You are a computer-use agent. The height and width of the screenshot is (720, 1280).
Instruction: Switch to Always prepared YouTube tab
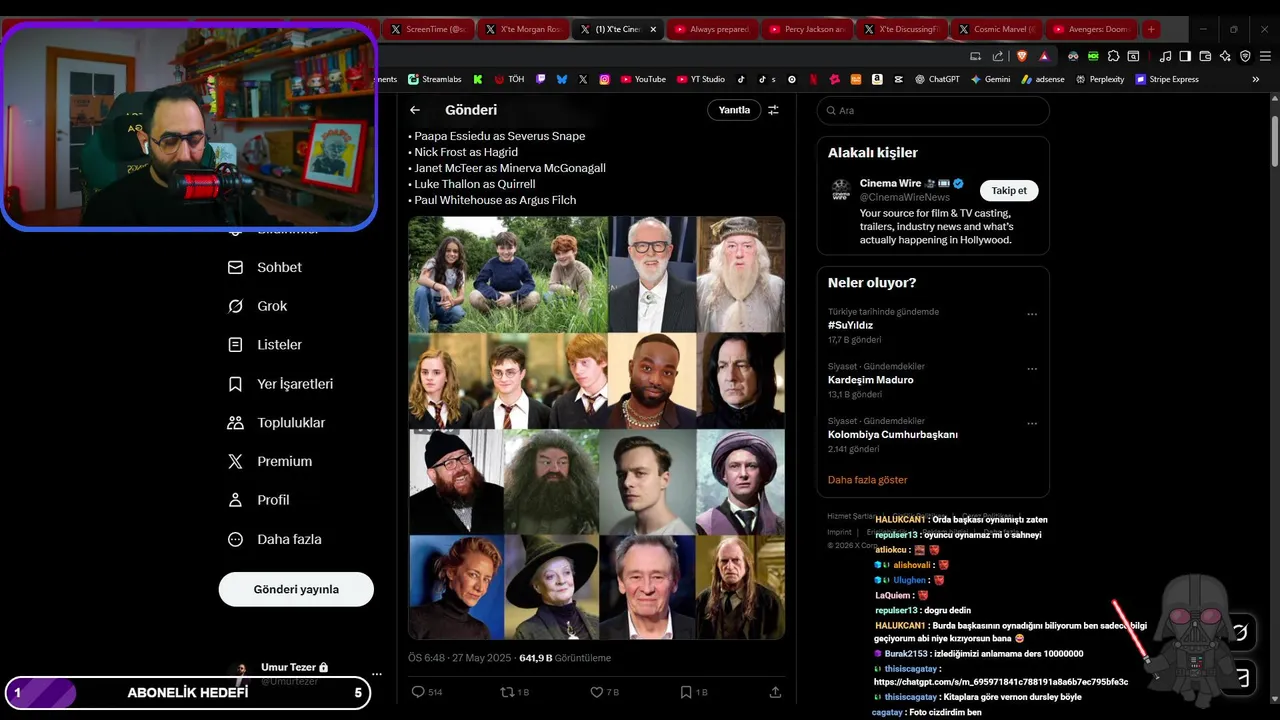[x=711, y=29]
